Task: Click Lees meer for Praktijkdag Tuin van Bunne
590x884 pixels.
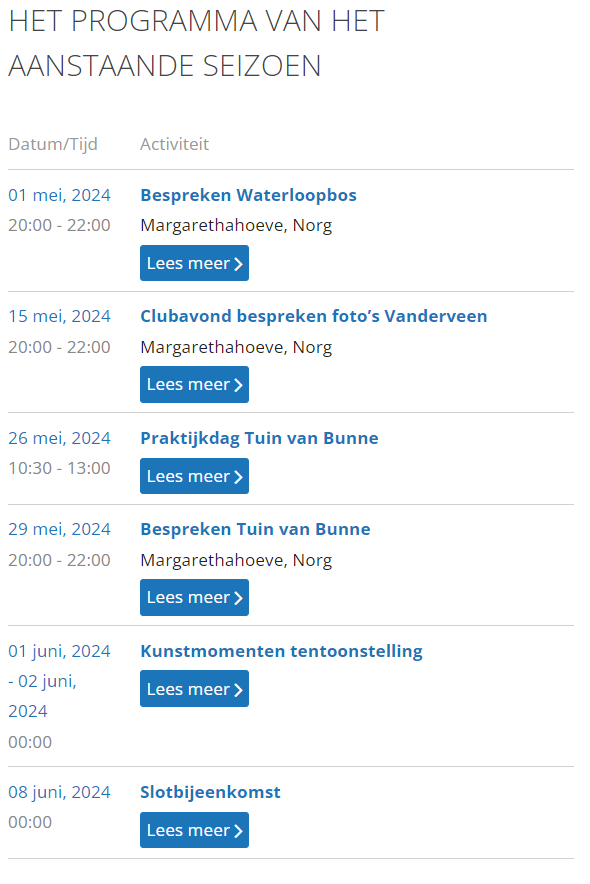Action: tap(194, 476)
